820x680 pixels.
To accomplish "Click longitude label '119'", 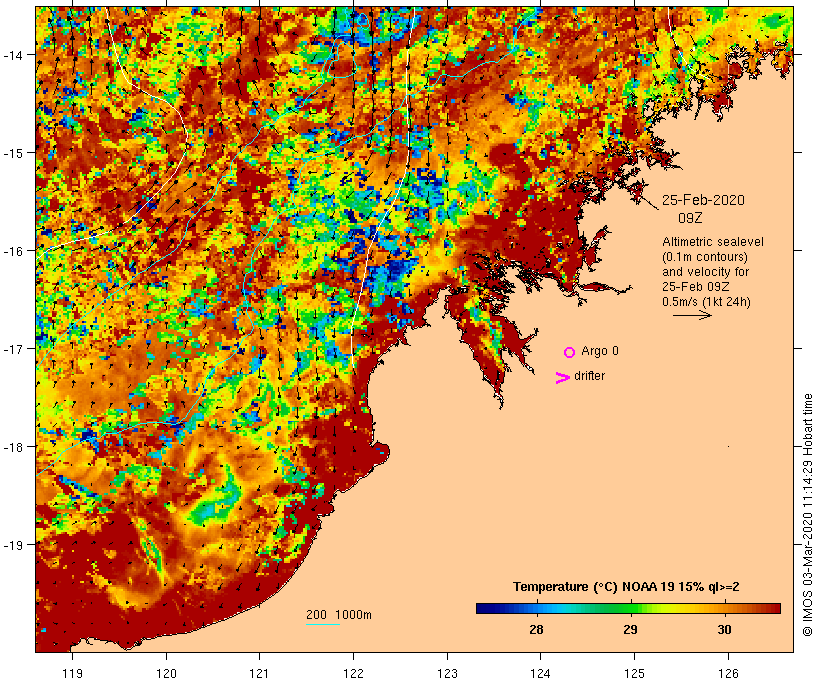I will tap(73, 673).
